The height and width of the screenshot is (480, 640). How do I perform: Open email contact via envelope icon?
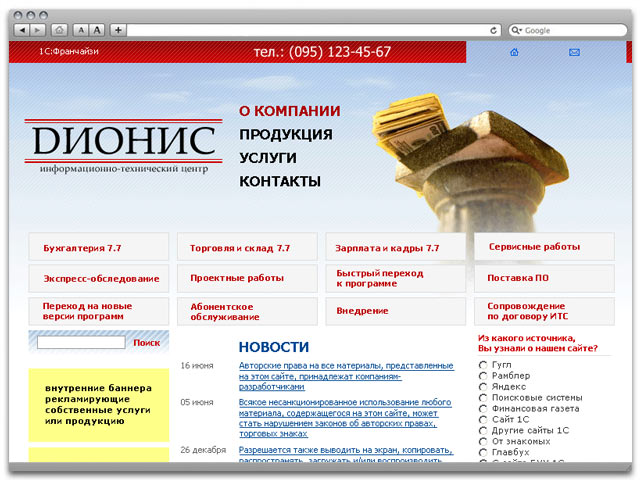pos(574,52)
